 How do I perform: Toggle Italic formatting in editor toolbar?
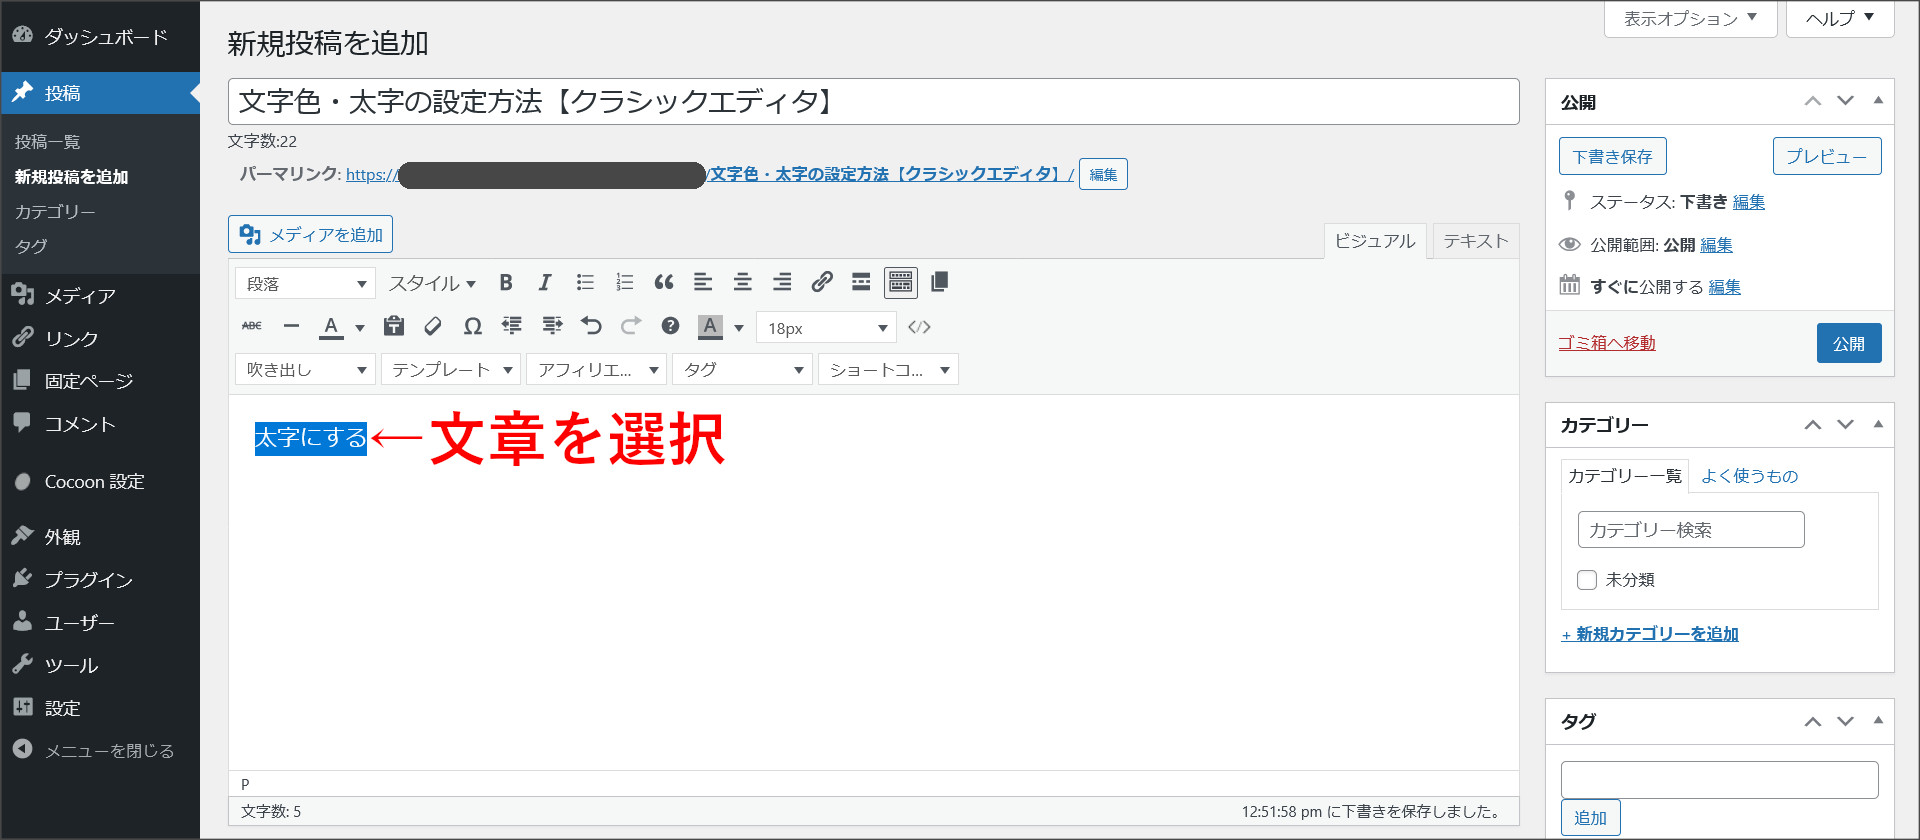(545, 283)
